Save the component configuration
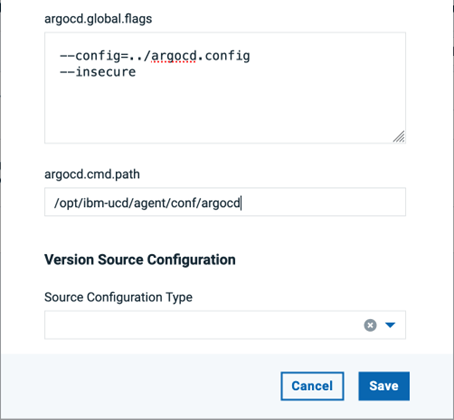 [384, 386]
